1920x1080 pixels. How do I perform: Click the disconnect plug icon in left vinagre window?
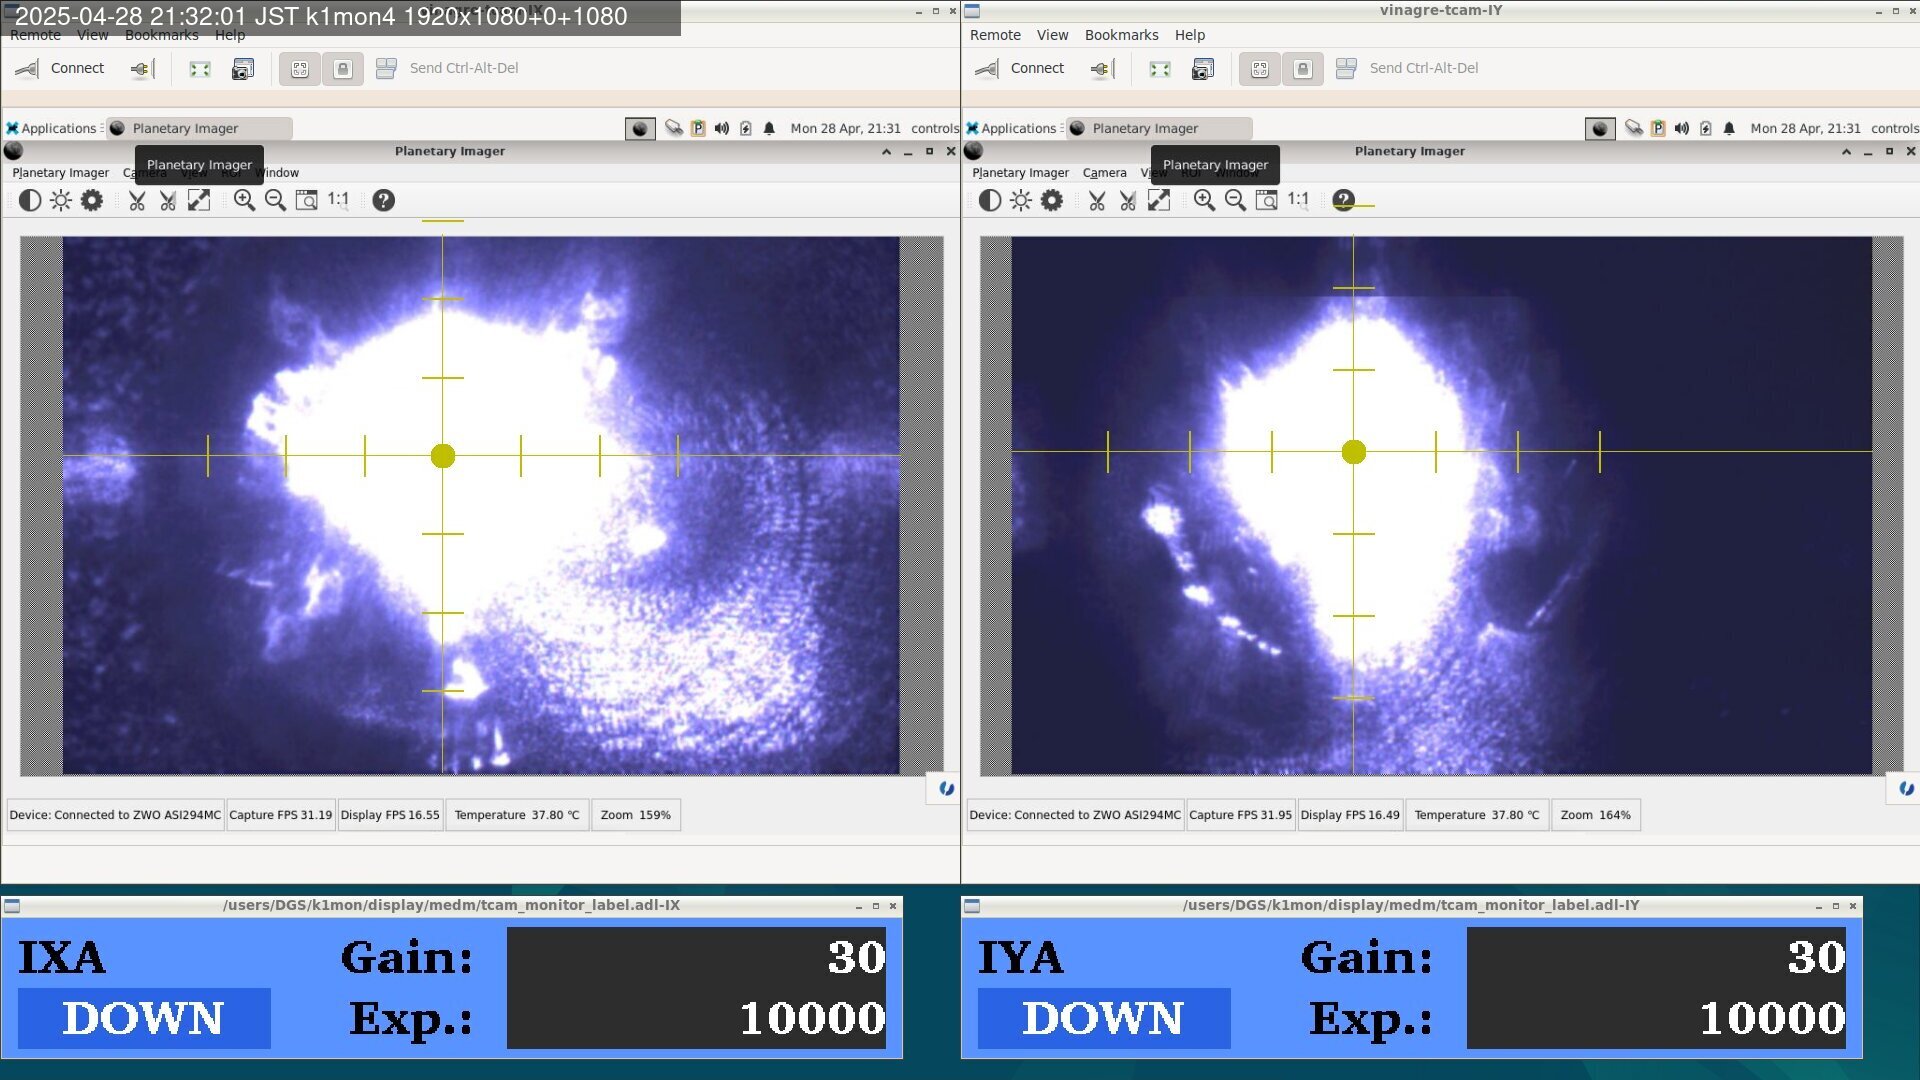pyautogui.click(x=141, y=68)
